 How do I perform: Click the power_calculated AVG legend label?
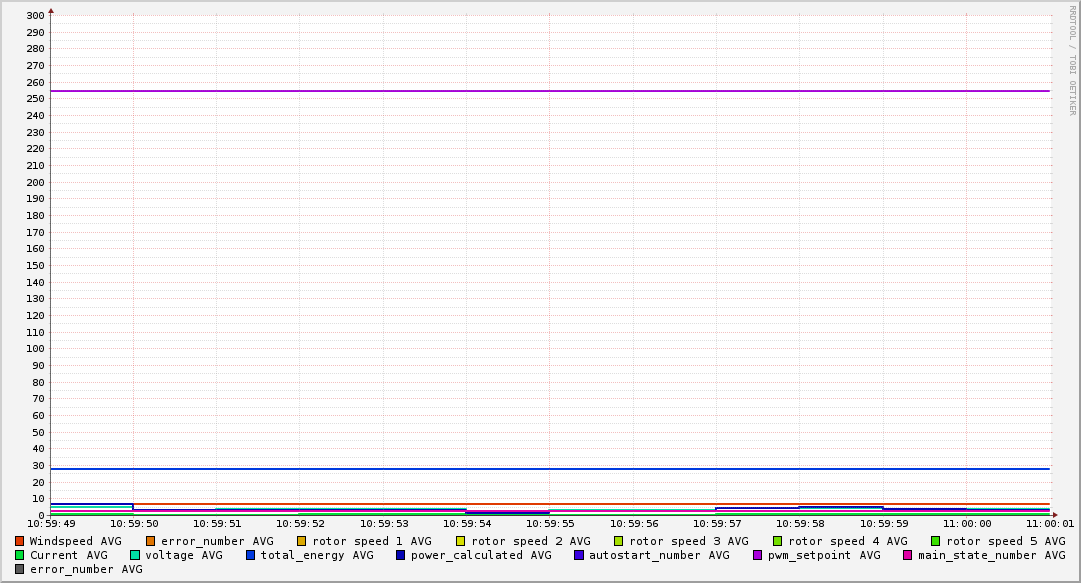point(481,555)
